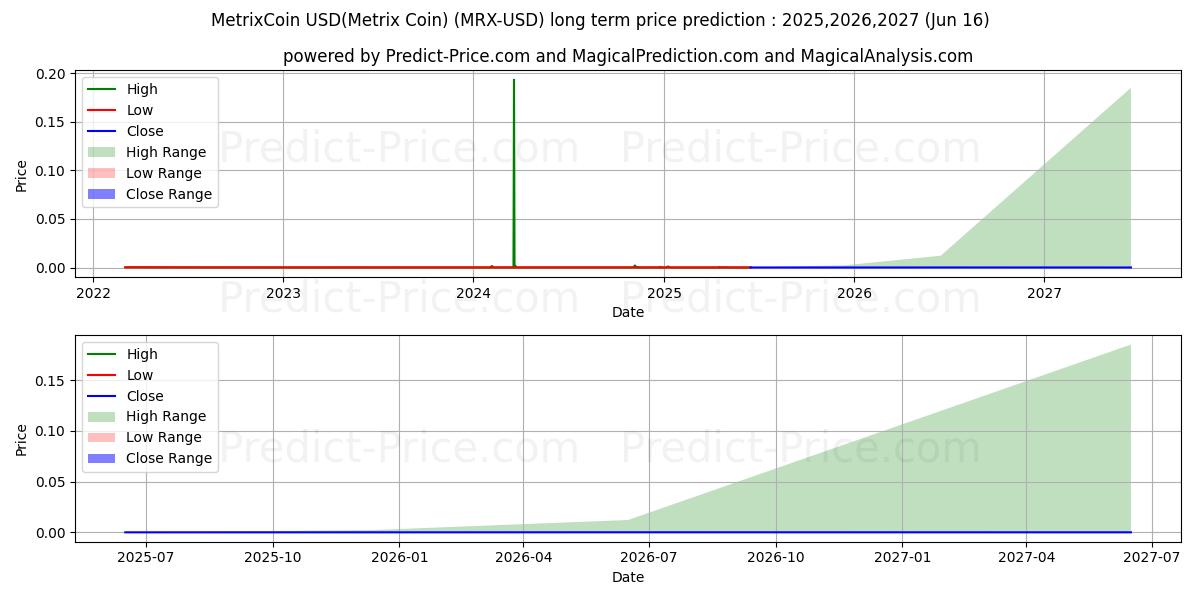
Task: Select the High Range patch in bottom legend
Action: [101, 416]
